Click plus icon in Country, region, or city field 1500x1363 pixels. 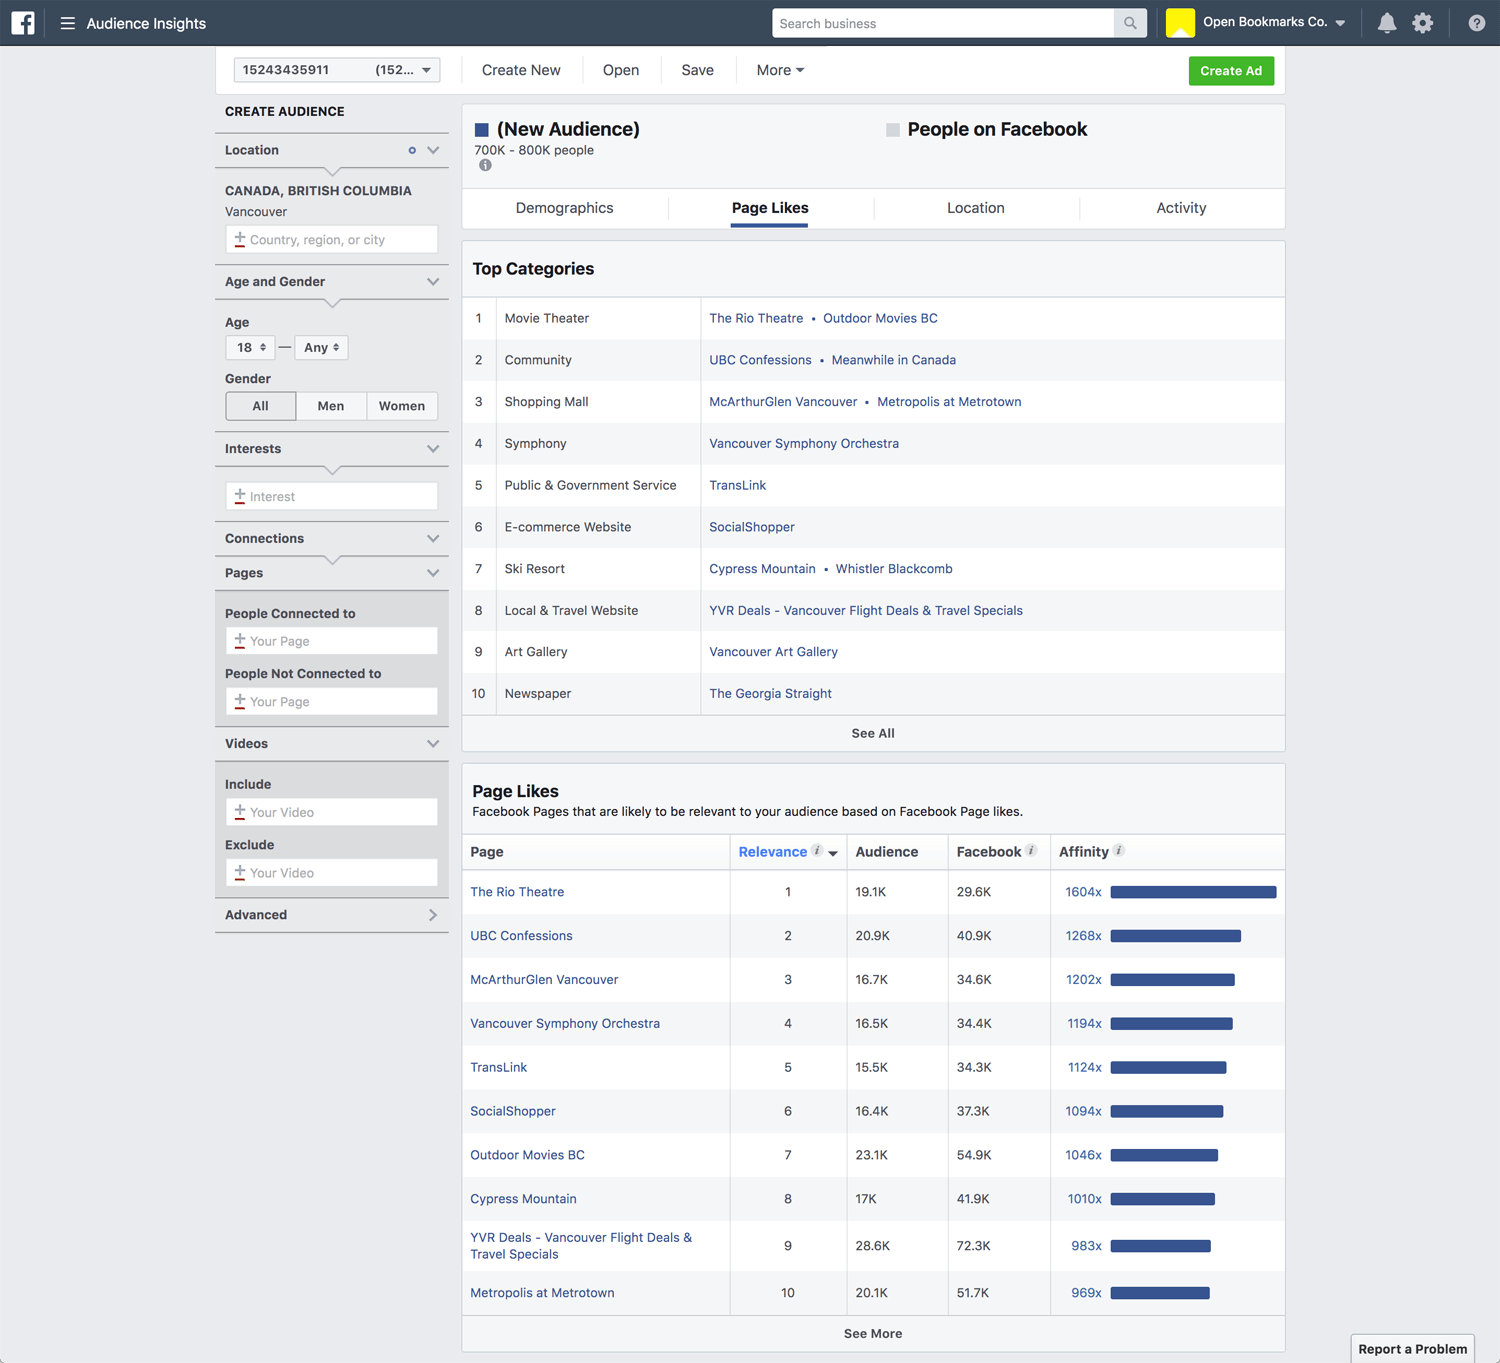click(240, 239)
